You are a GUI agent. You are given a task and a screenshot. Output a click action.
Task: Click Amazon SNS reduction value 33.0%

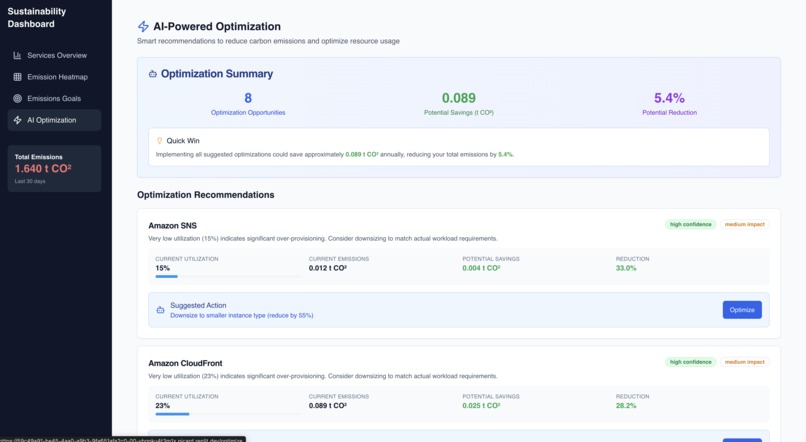pos(626,268)
